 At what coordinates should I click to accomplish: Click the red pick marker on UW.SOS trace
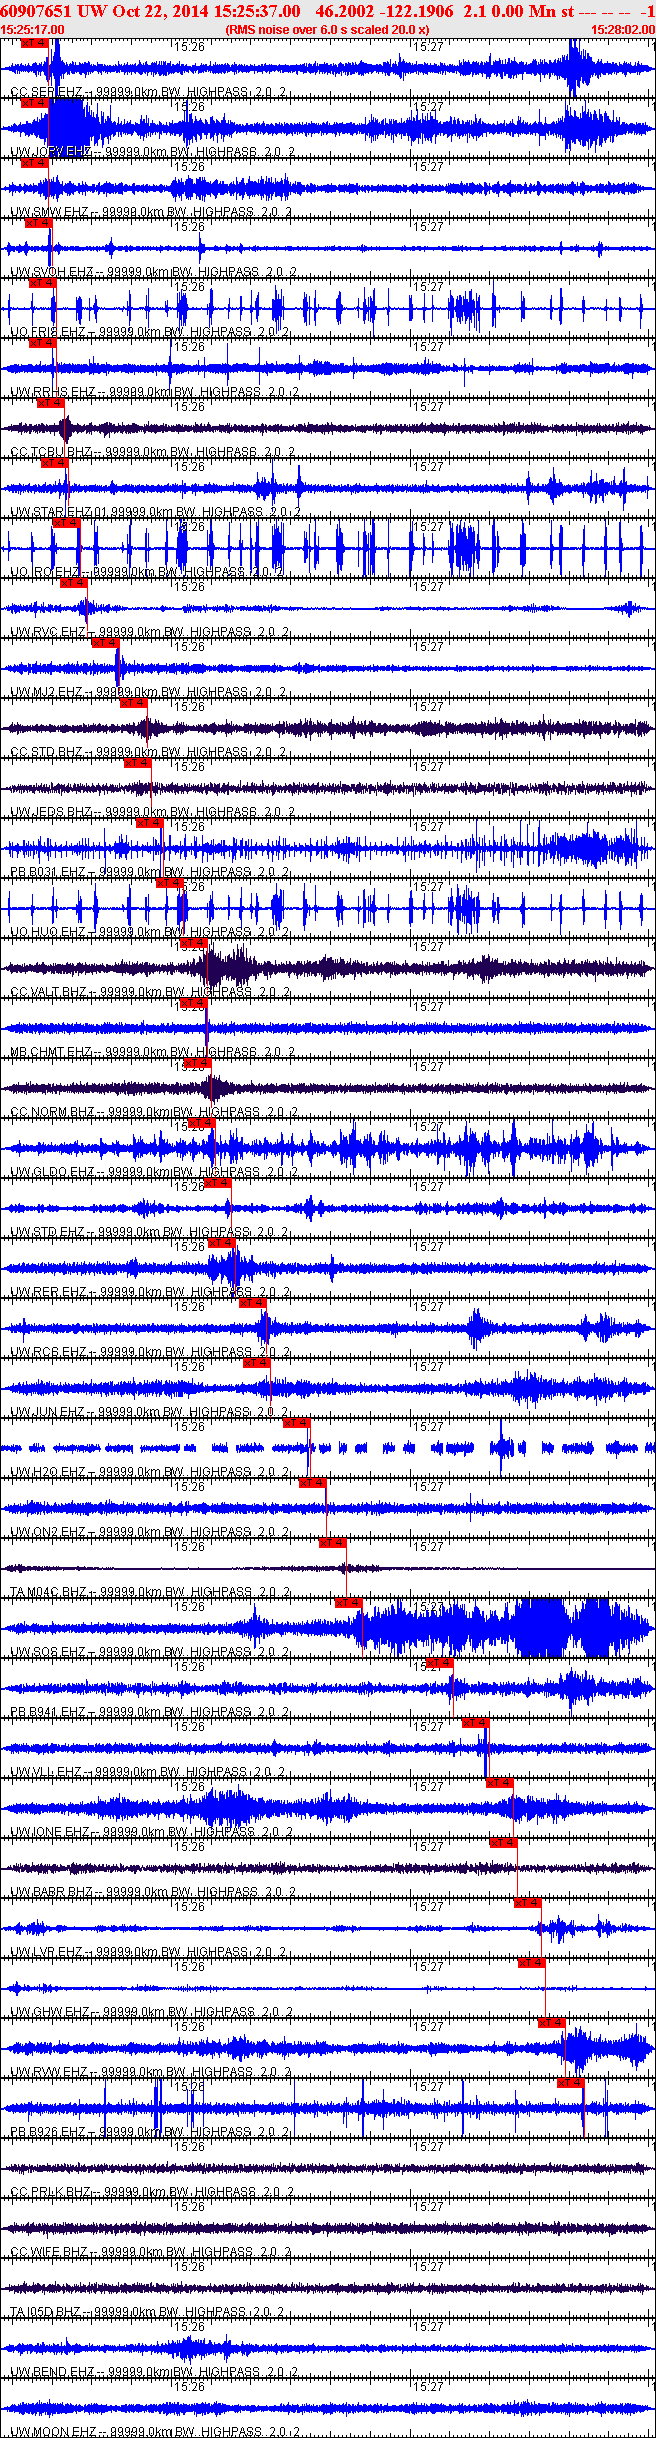348,1603
